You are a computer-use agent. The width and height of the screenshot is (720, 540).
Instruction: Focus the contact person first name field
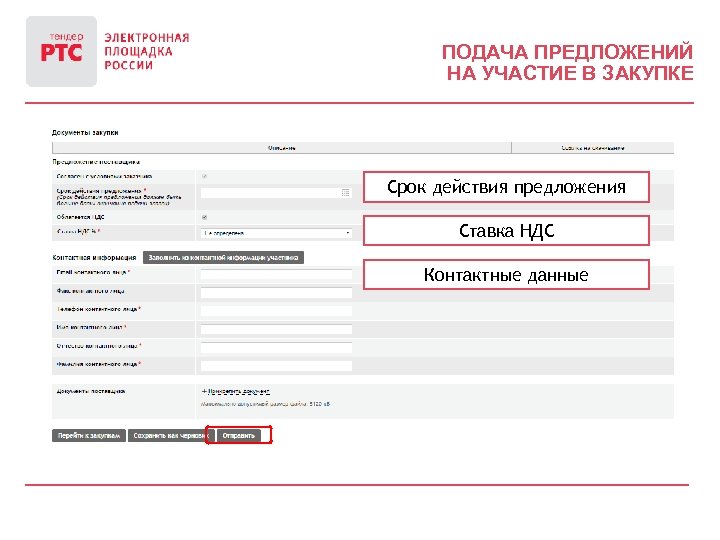coord(276,329)
